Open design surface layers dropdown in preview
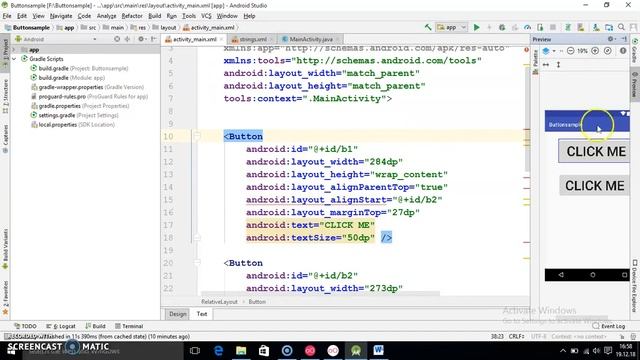The width and height of the screenshot is (640, 360). [549, 51]
